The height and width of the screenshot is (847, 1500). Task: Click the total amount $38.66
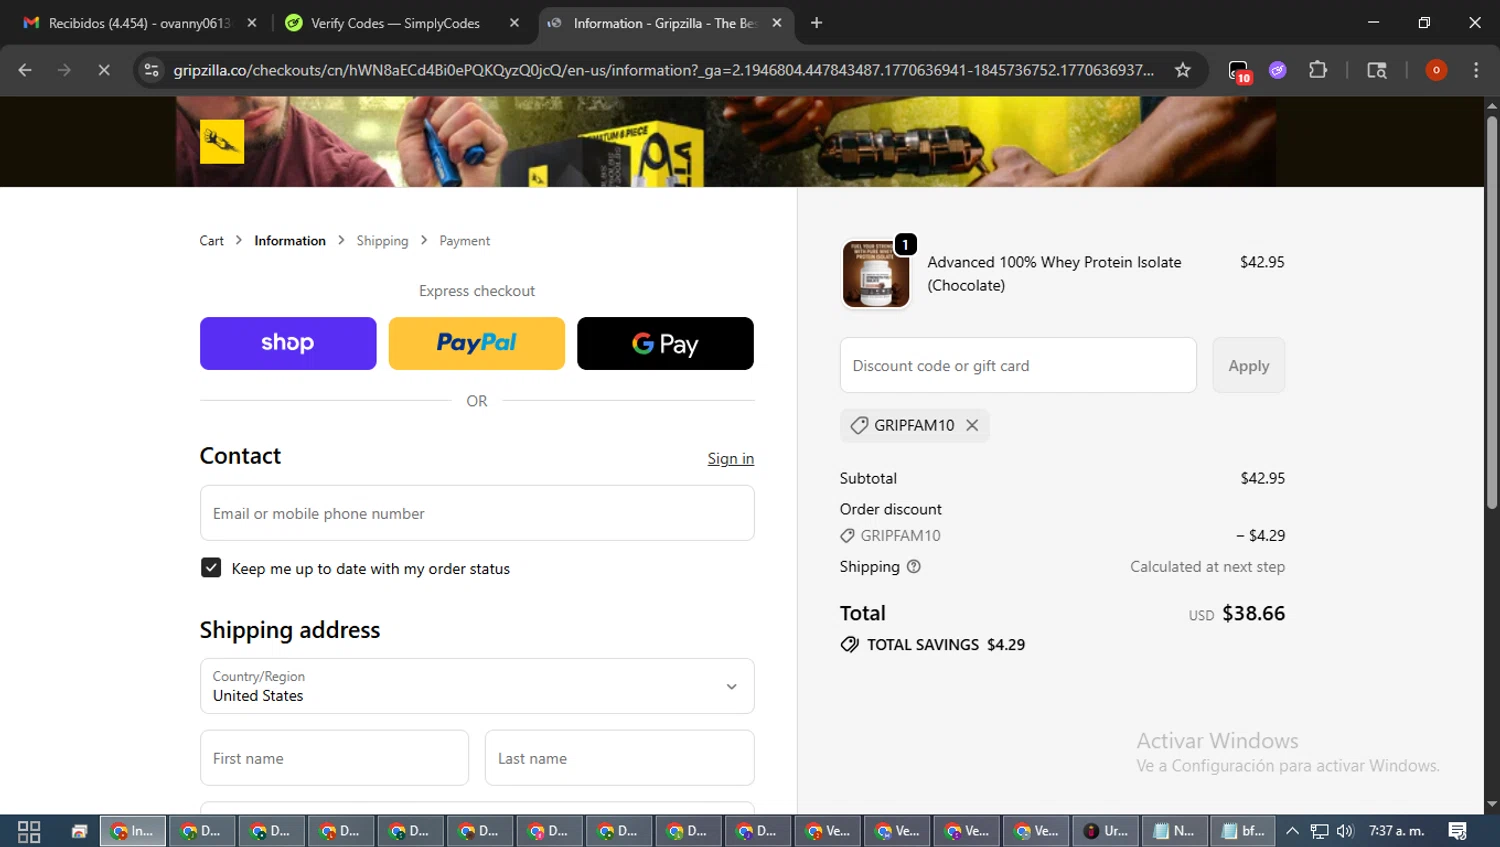click(x=1253, y=613)
